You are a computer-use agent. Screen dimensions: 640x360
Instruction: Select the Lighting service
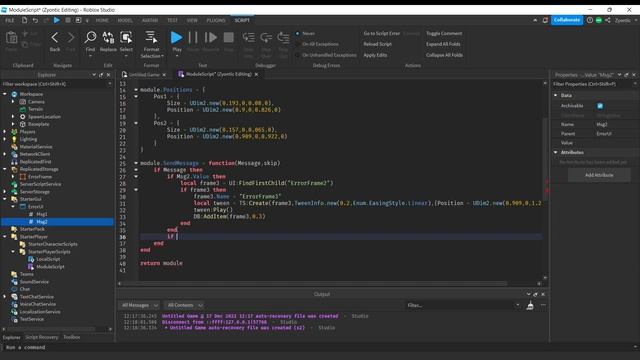pos(28,139)
